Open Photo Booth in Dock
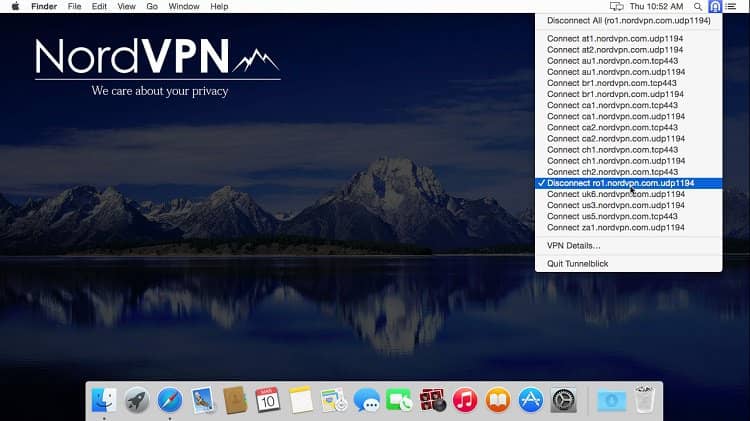750x421 pixels. (432, 400)
